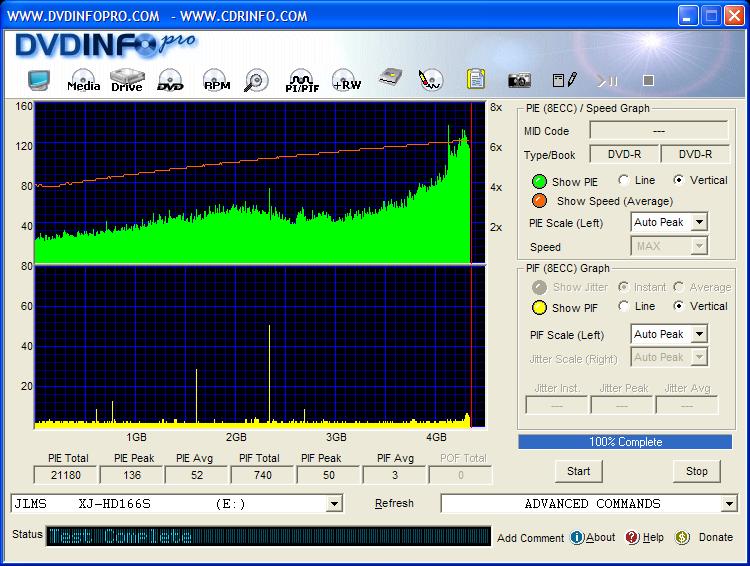The width and height of the screenshot is (750, 566).
Task: Click the 100% Complete progress bar
Action: click(625, 442)
